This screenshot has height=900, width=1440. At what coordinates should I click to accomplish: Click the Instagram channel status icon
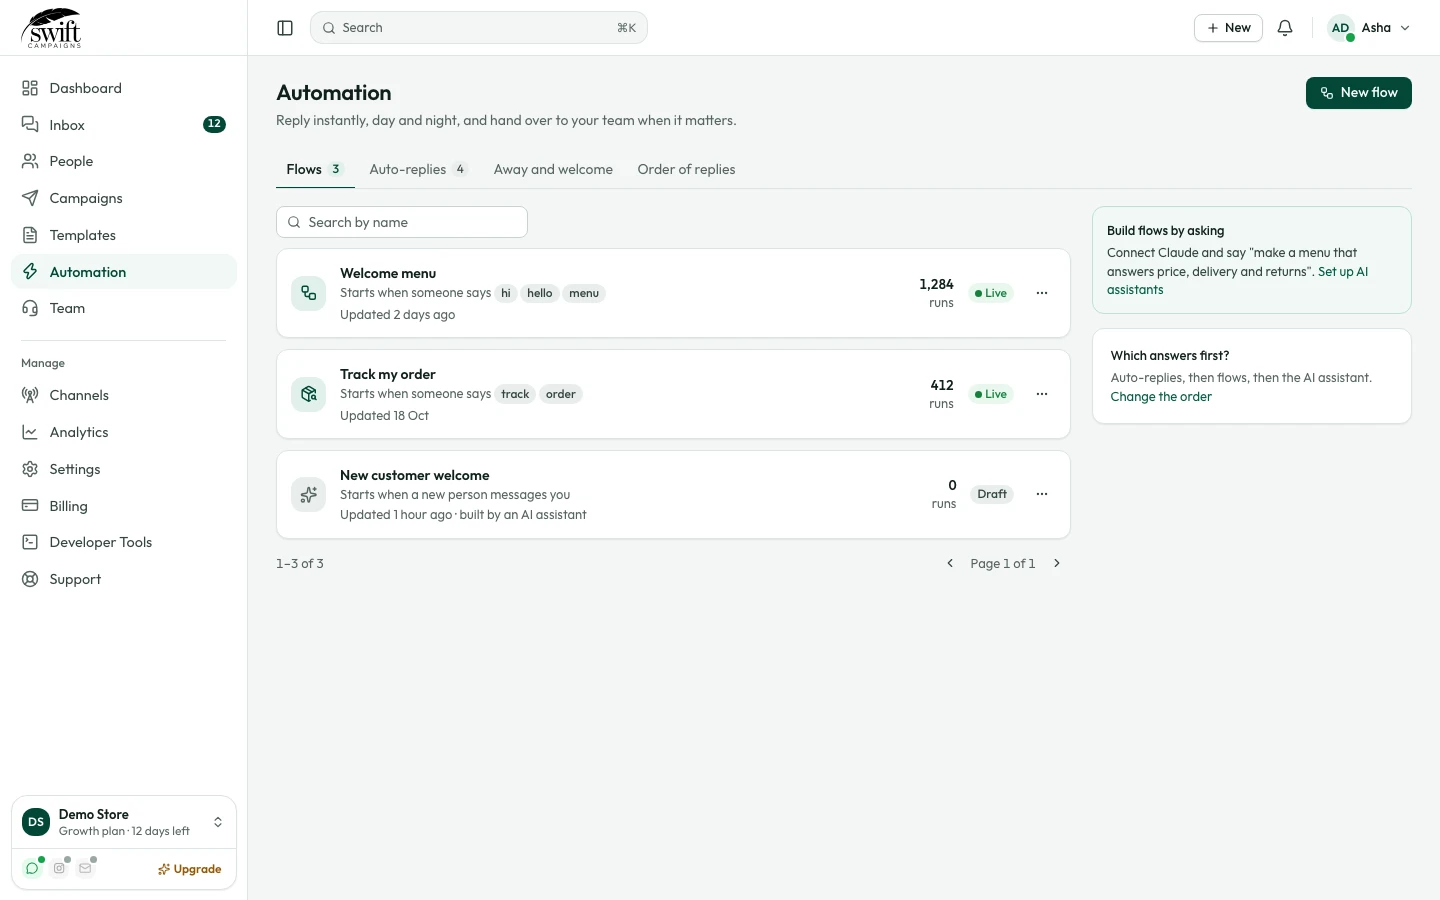[59, 868]
